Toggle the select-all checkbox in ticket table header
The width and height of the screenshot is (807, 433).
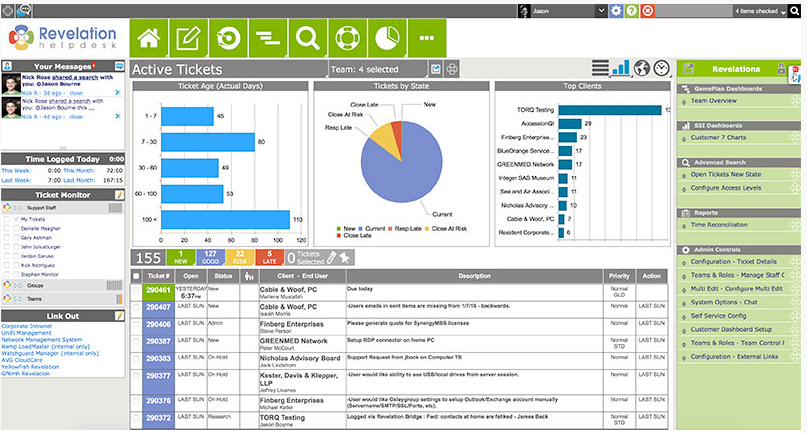tap(136, 276)
